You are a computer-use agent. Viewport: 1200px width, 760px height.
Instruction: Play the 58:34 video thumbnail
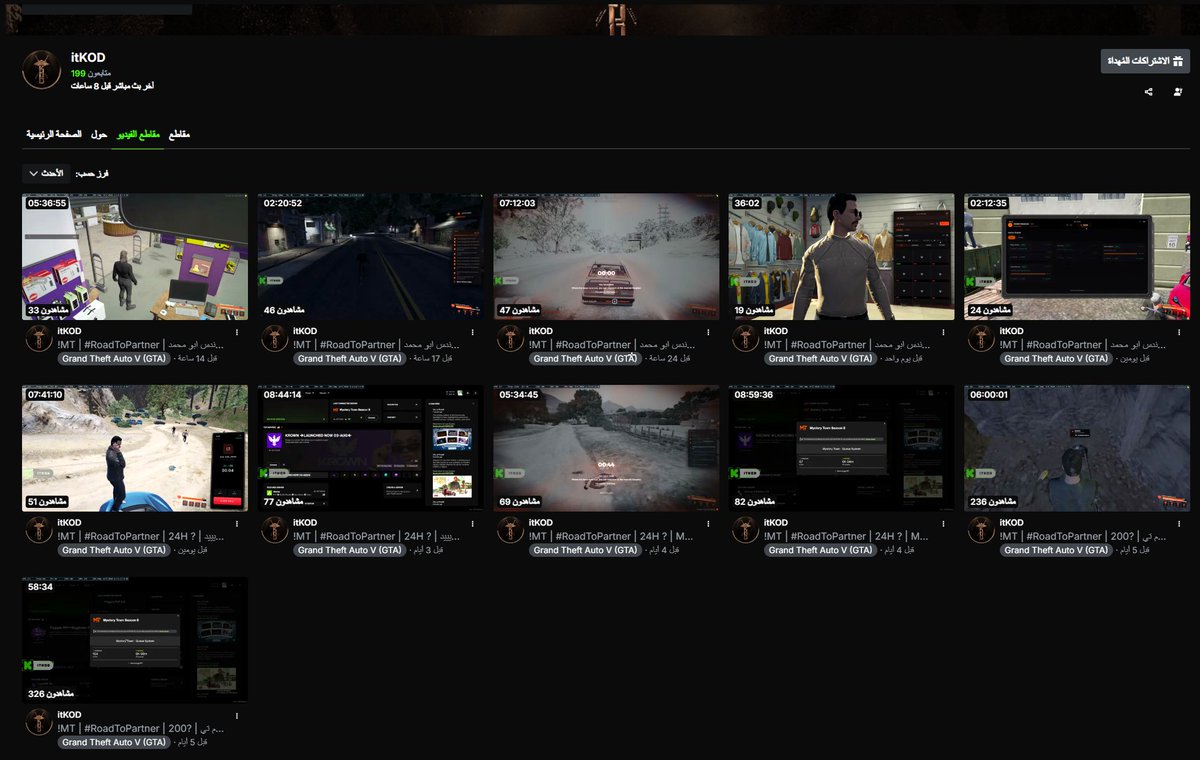(x=135, y=641)
